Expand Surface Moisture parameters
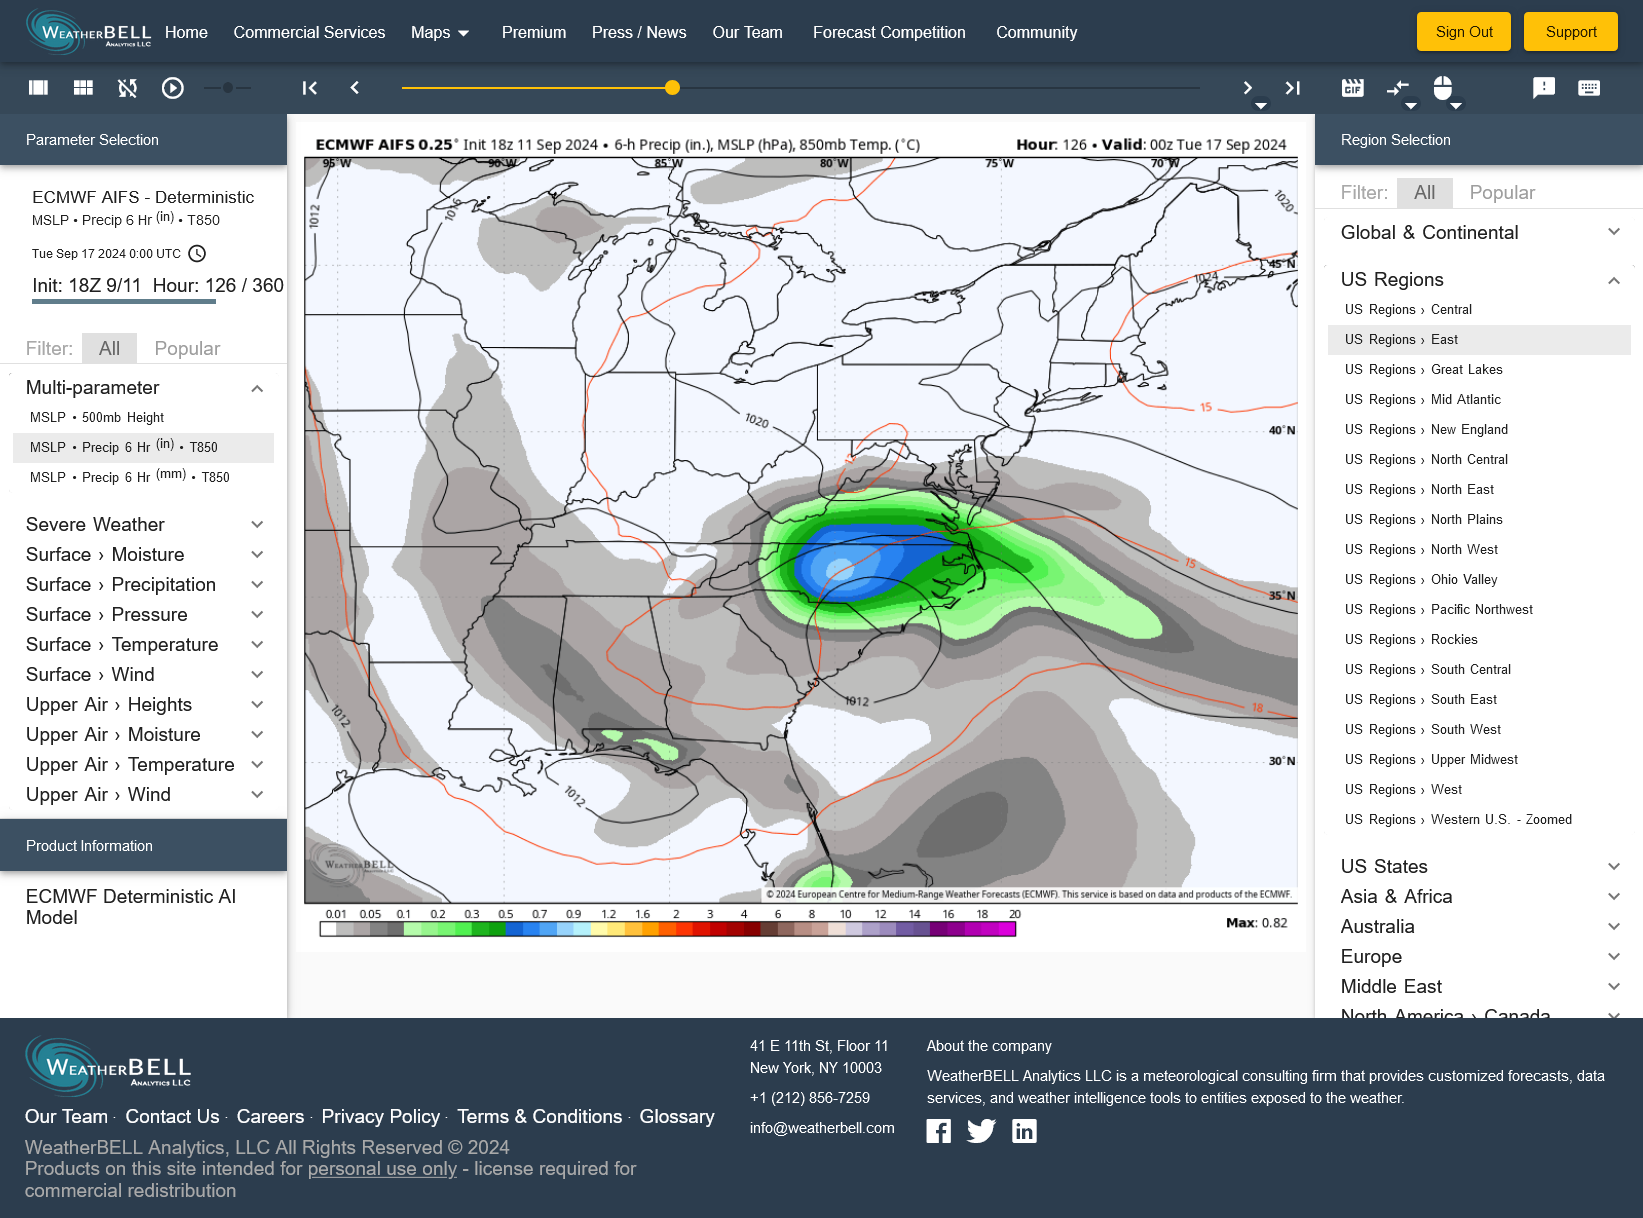Screen dimensions: 1643x1218 point(143,555)
